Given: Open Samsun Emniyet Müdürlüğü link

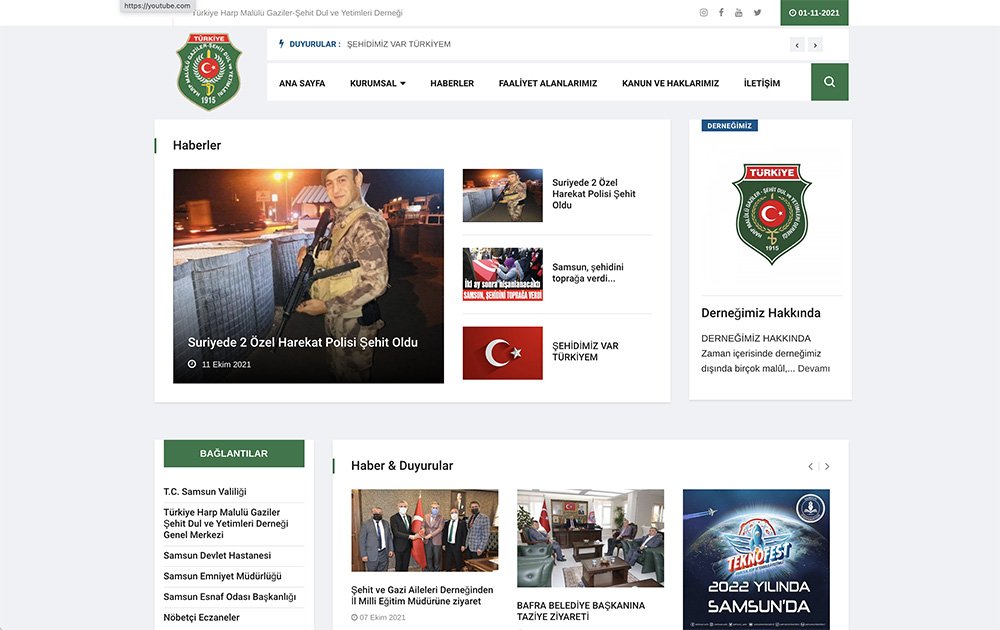Looking at the screenshot, I should click(x=222, y=576).
